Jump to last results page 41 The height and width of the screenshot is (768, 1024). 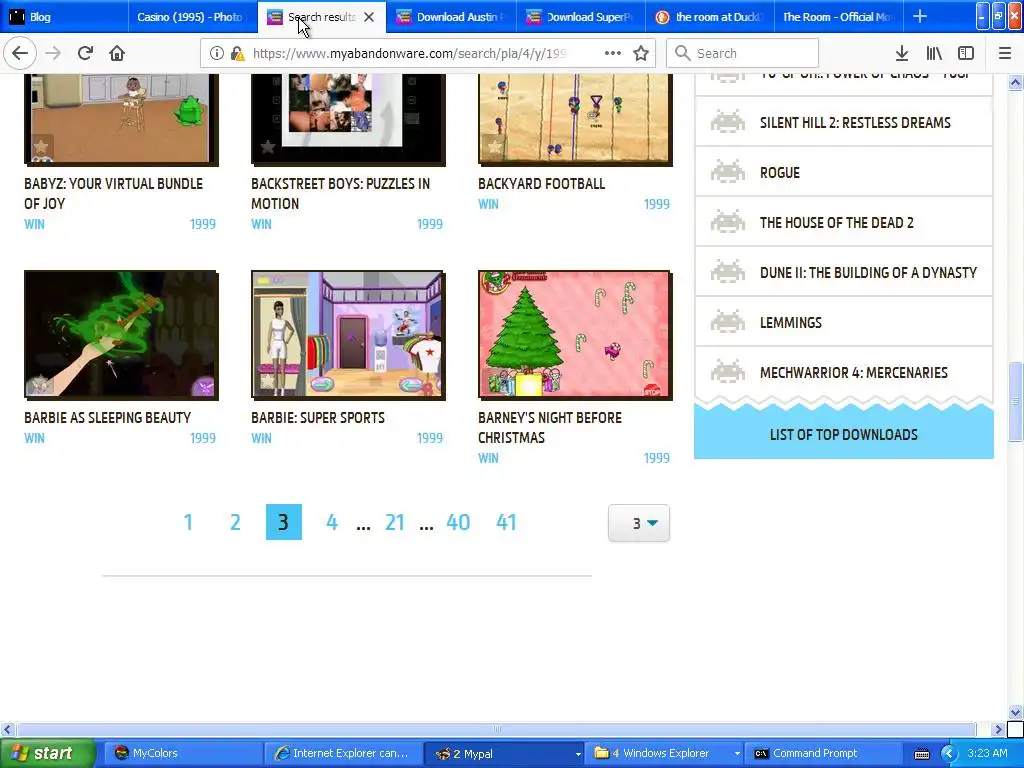[506, 522]
